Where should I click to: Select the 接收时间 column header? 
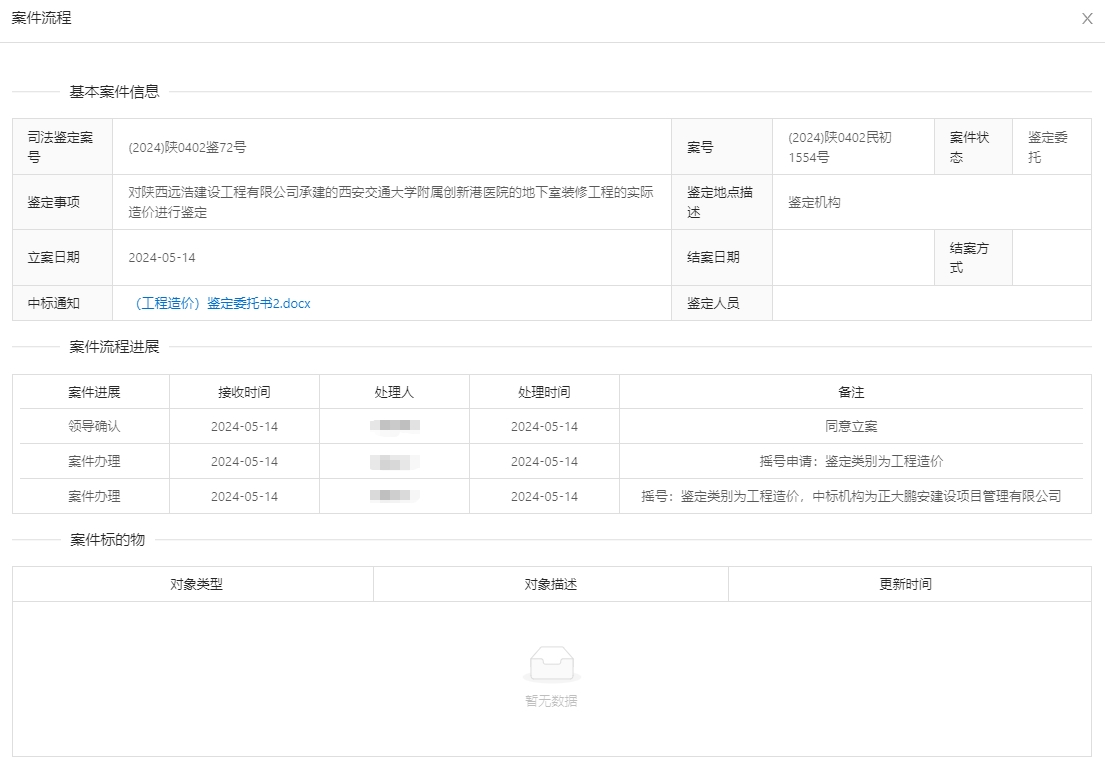click(244, 392)
